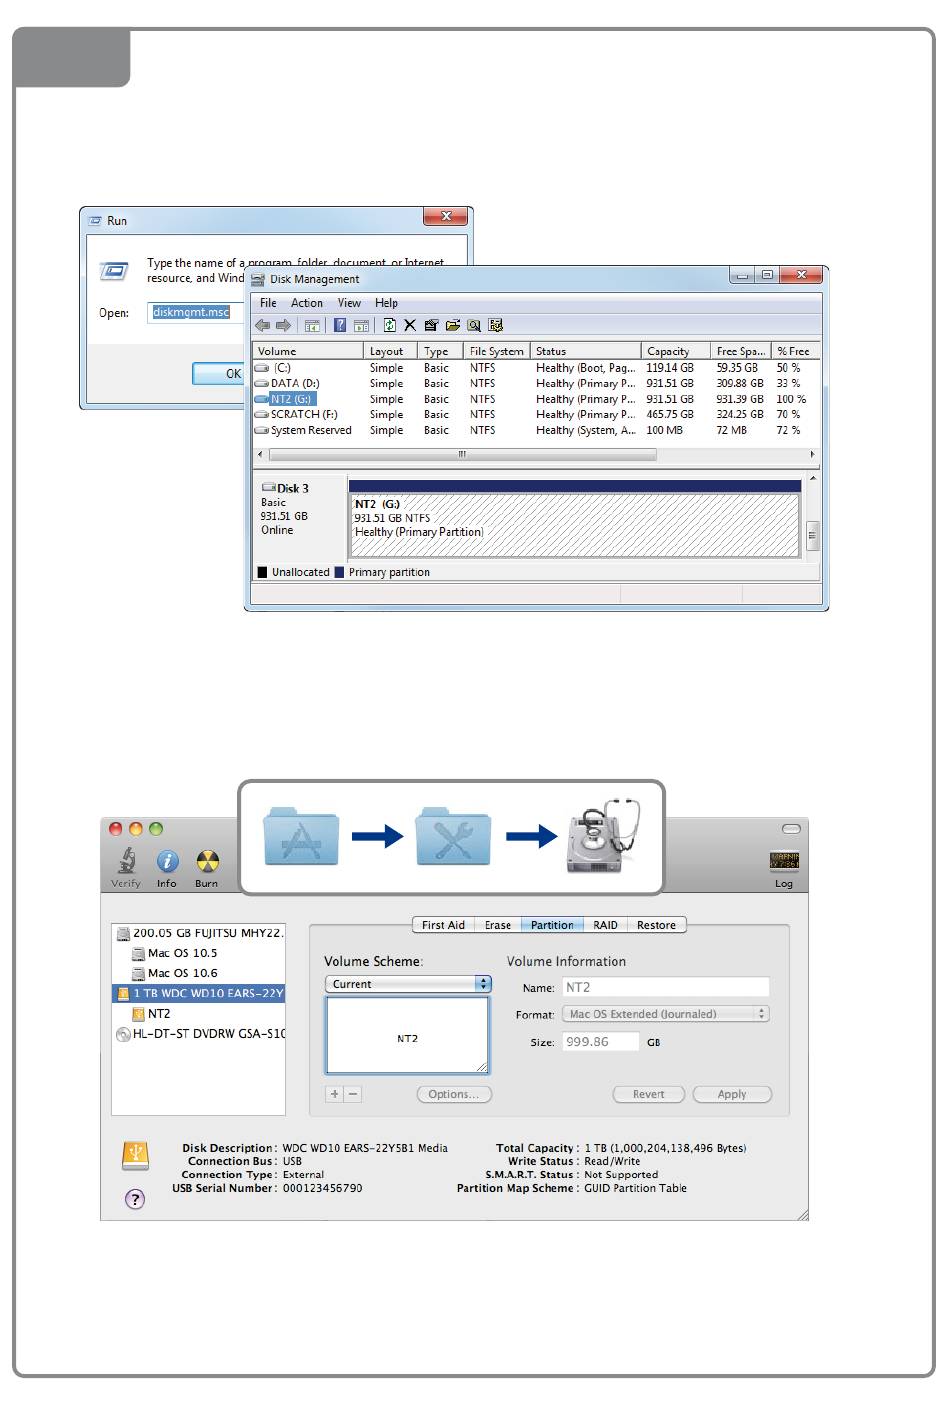
Task: Open the Volume Scheme Current dropdown
Action: [408, 984]
